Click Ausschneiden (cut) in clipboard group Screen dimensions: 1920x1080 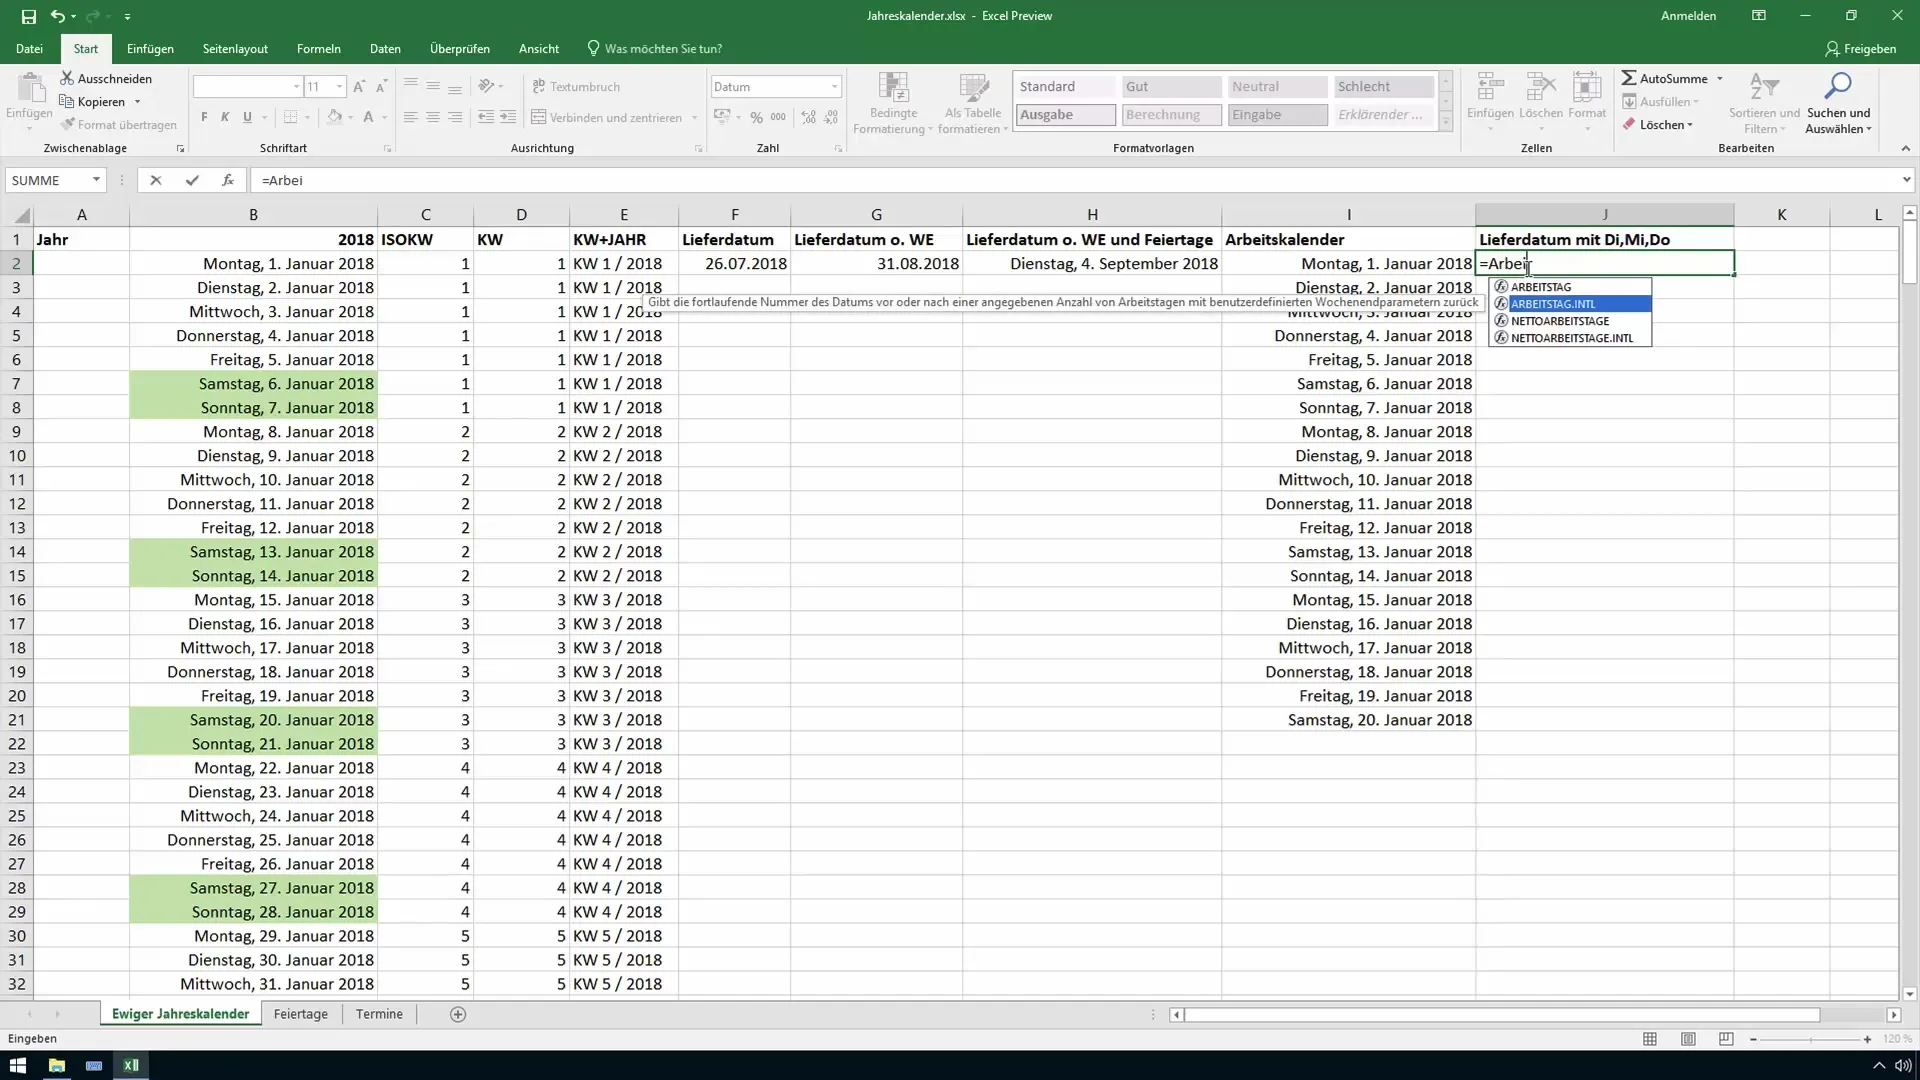point(106,78)
